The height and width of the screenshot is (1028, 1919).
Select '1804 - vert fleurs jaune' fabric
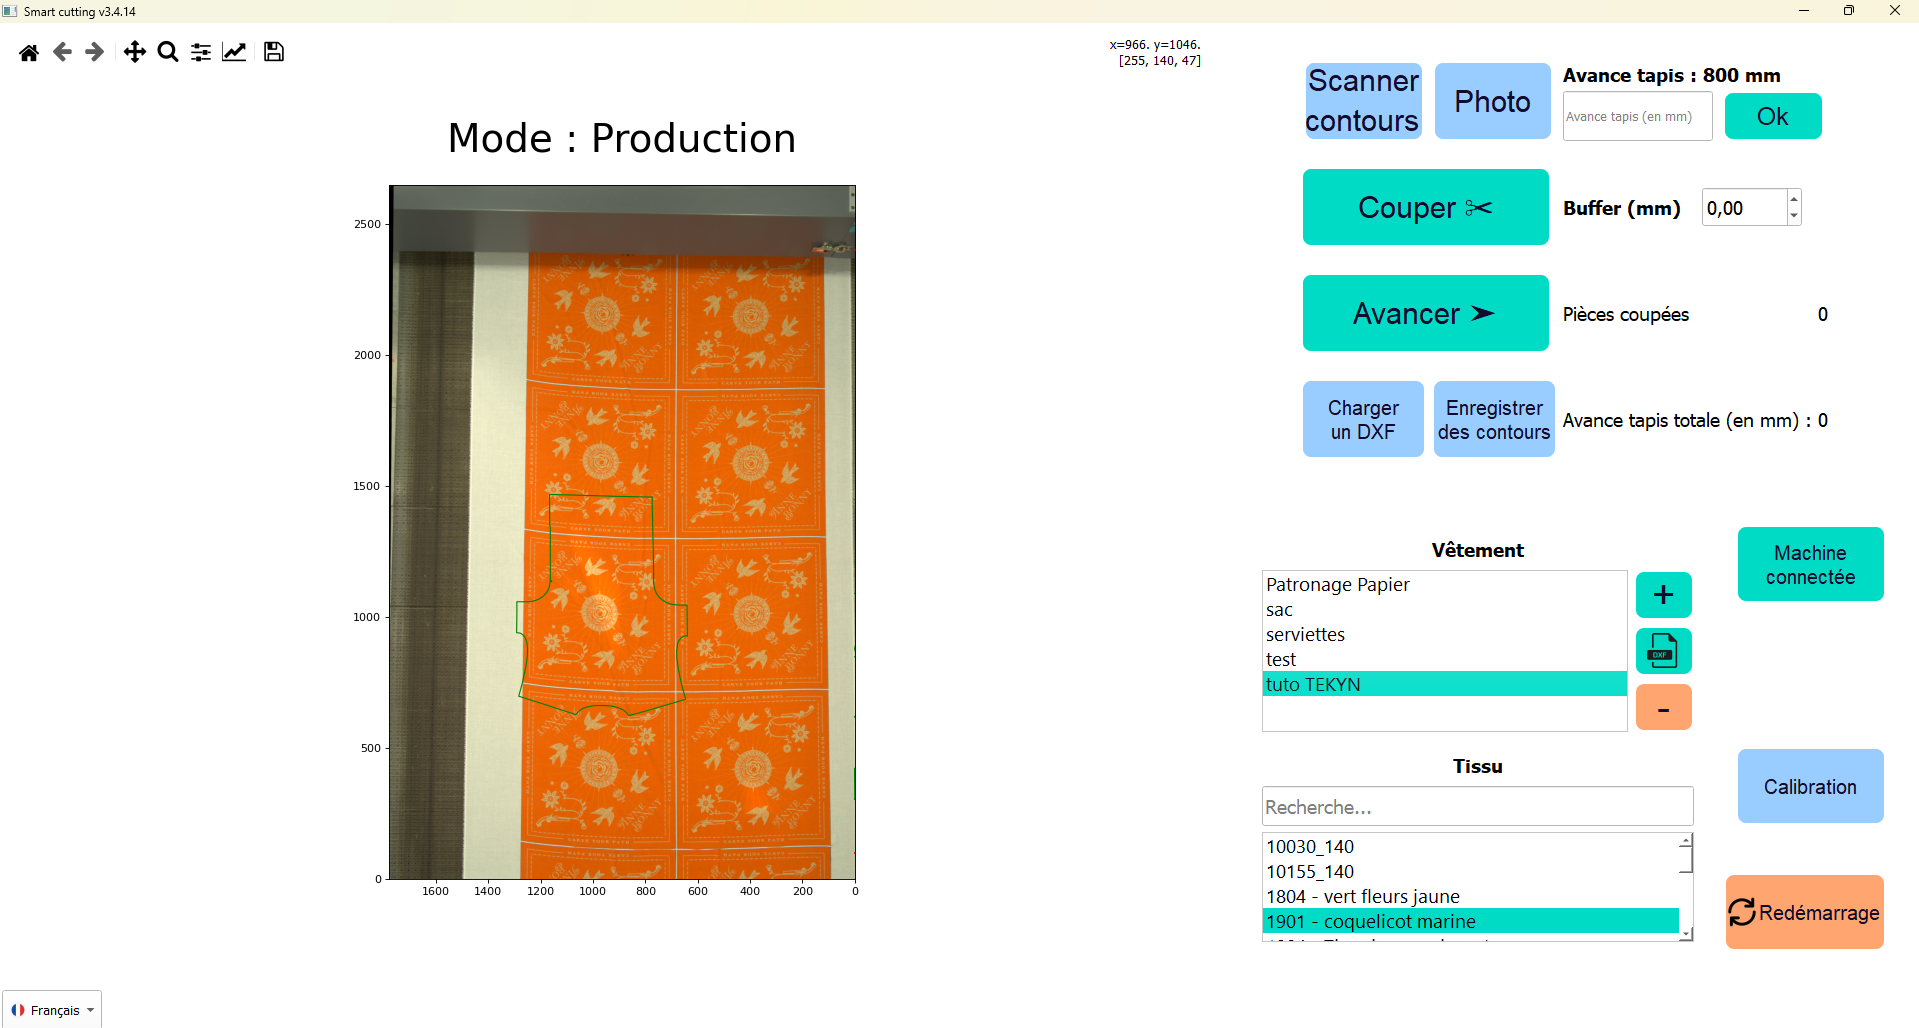pyautogui.click(x=1362, y=897)
